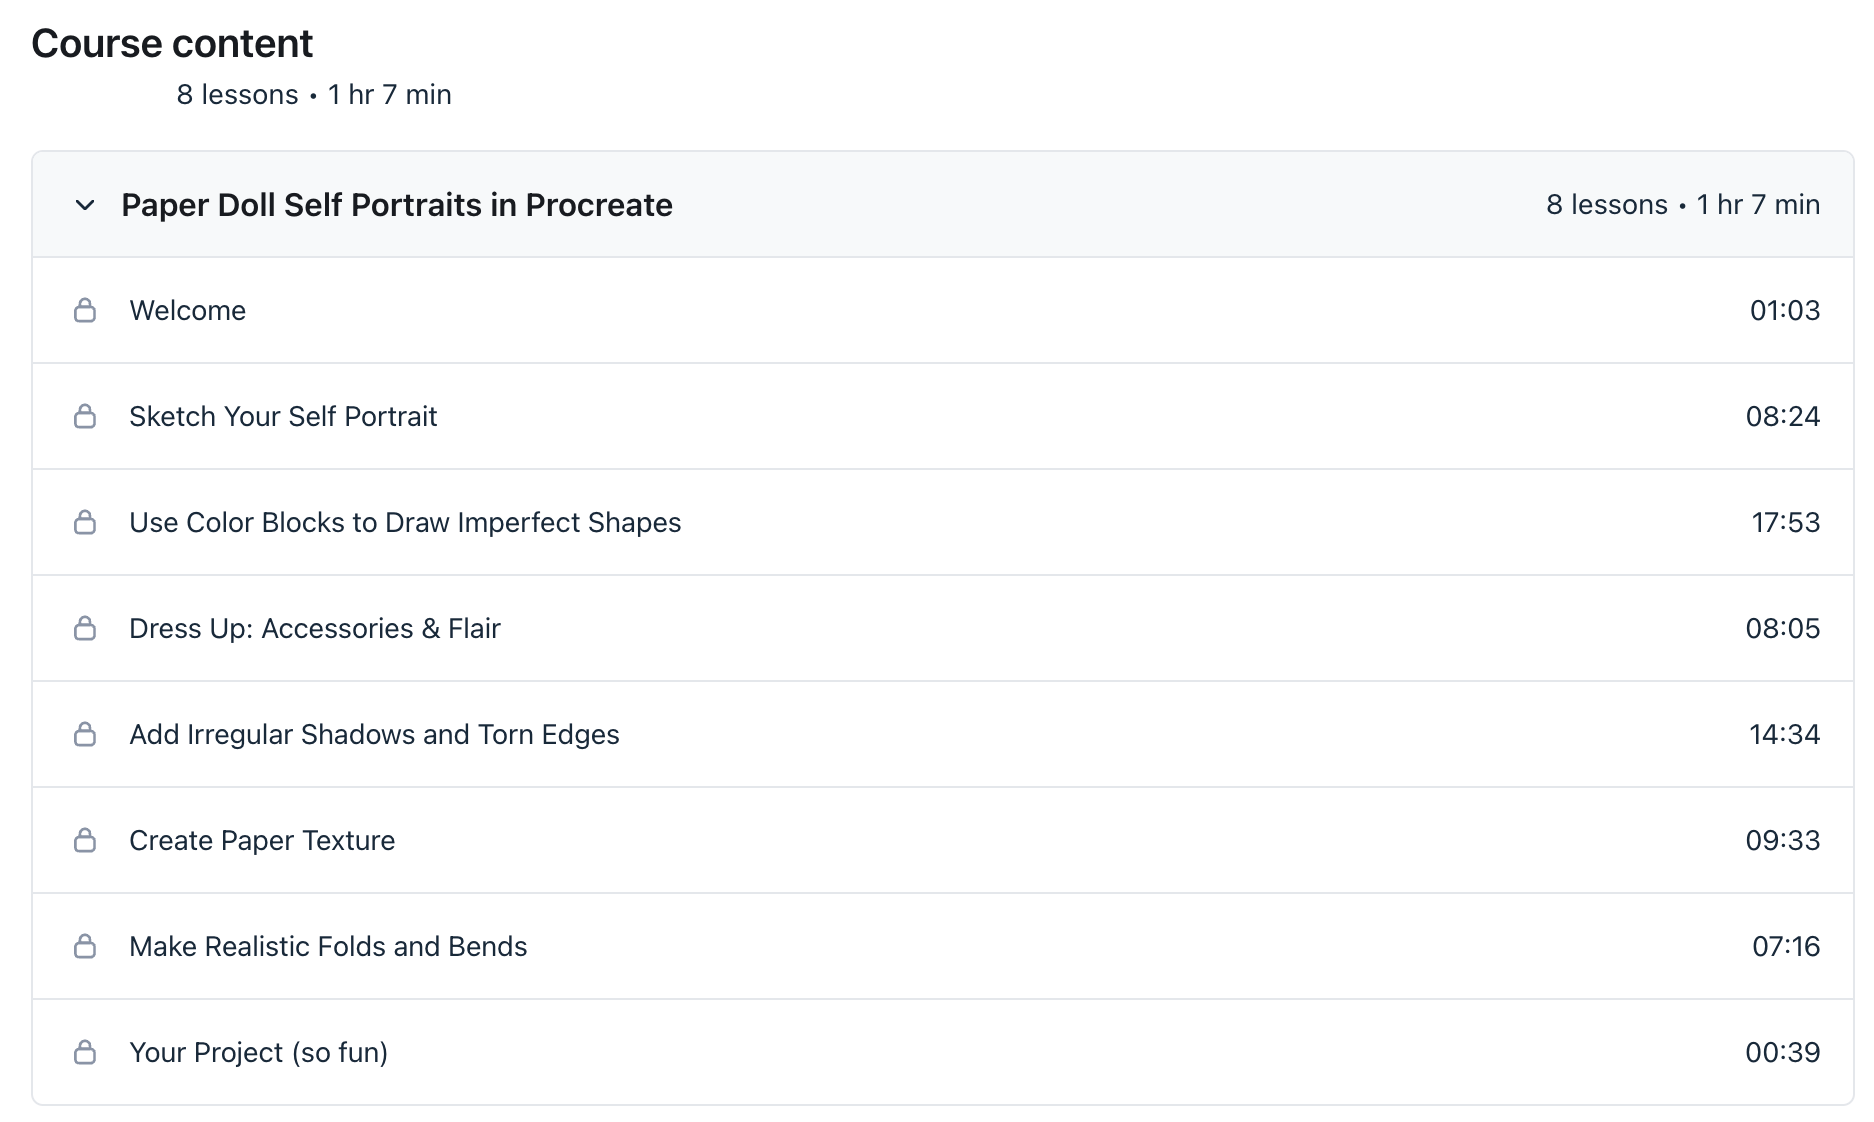Collapse the Paper Doll Self Portraits section chevron

tap(85, 205)
